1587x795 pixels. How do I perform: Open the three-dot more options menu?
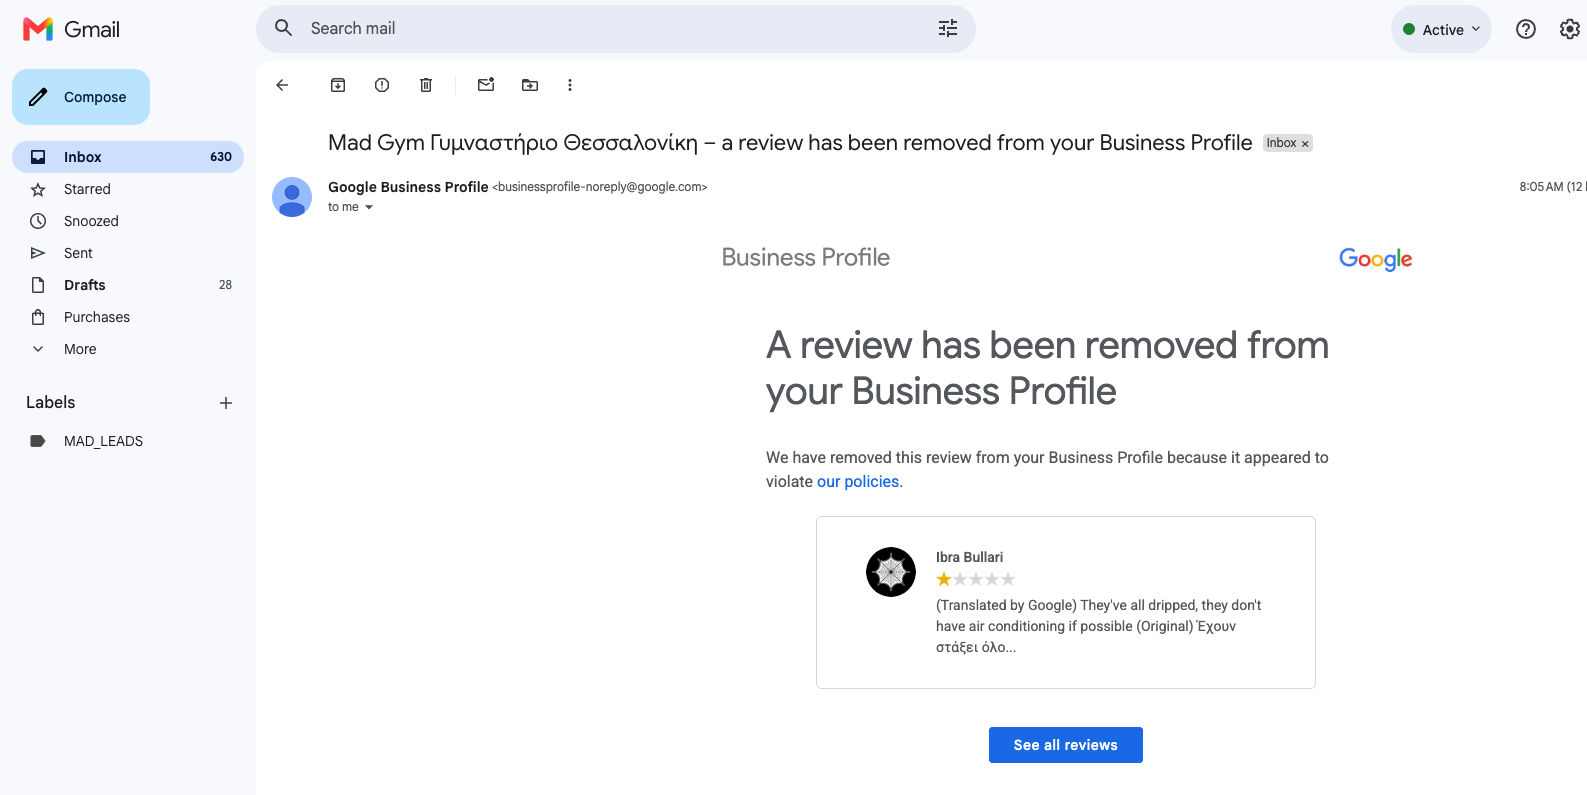click(570, 85)
